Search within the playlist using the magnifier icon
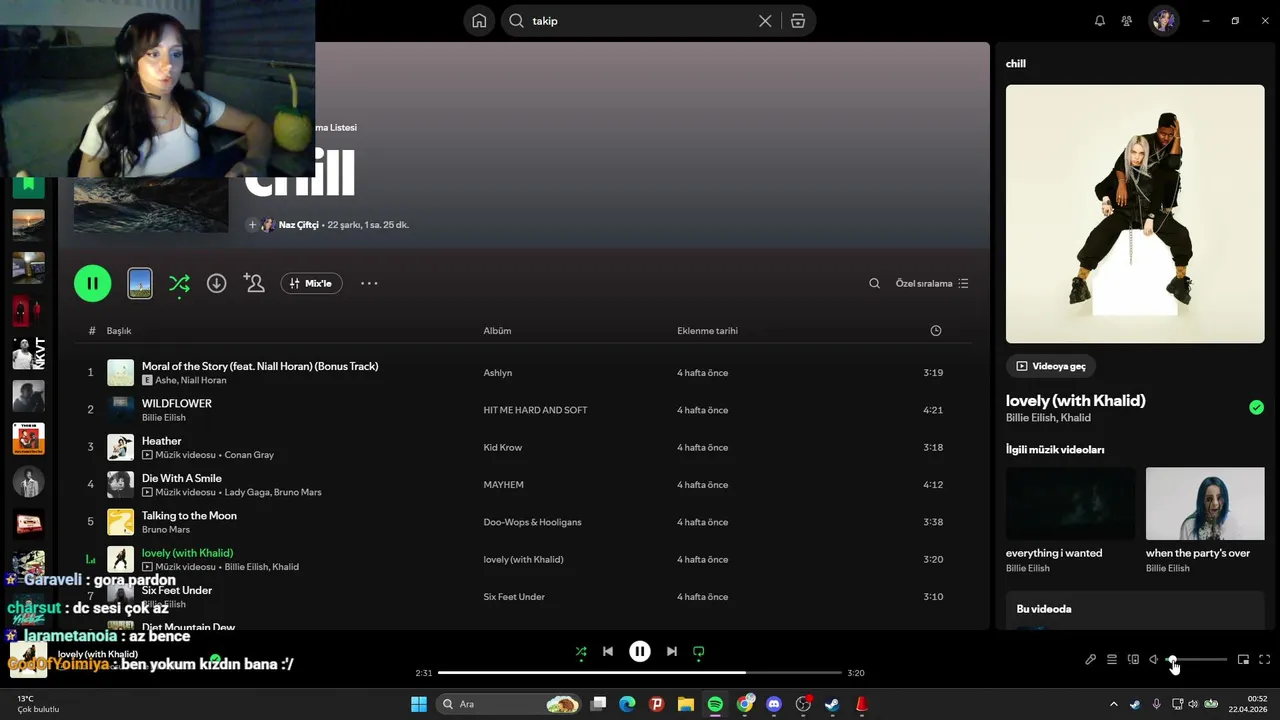Viewport: 1280px width, 720px height. (874, 284)
